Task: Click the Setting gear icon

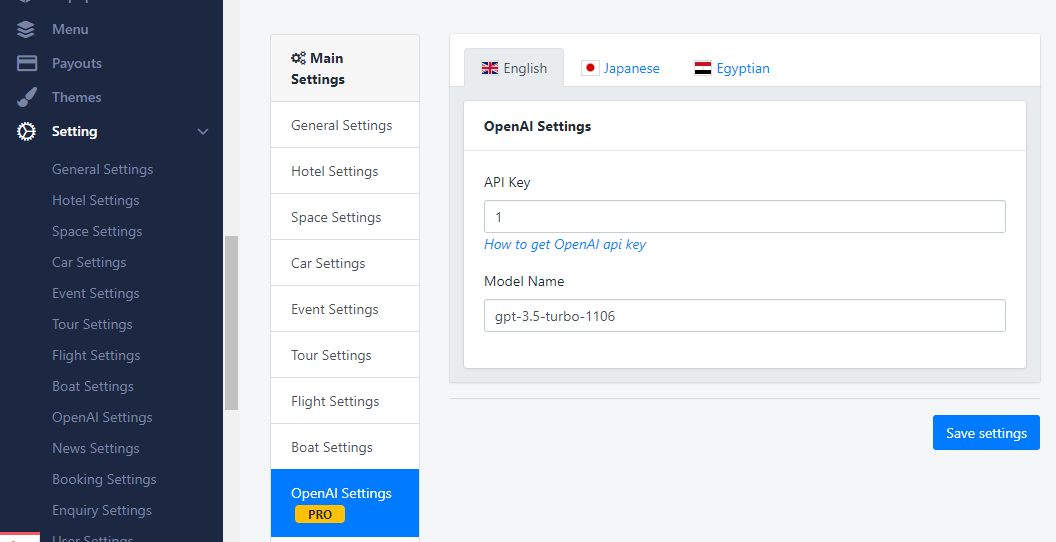Action: pyautogui.click(x=27, y=131)
